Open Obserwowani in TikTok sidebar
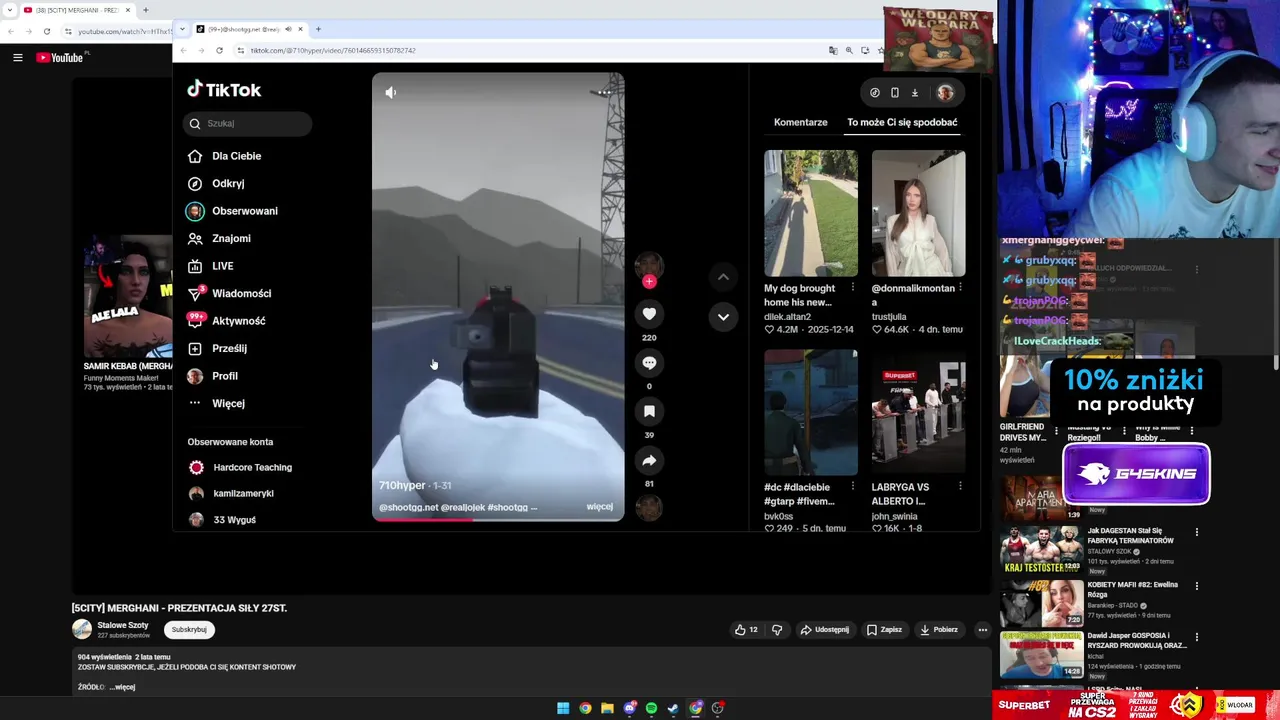The width and height of the screenshot is (1280, 720). coord(247,211)
